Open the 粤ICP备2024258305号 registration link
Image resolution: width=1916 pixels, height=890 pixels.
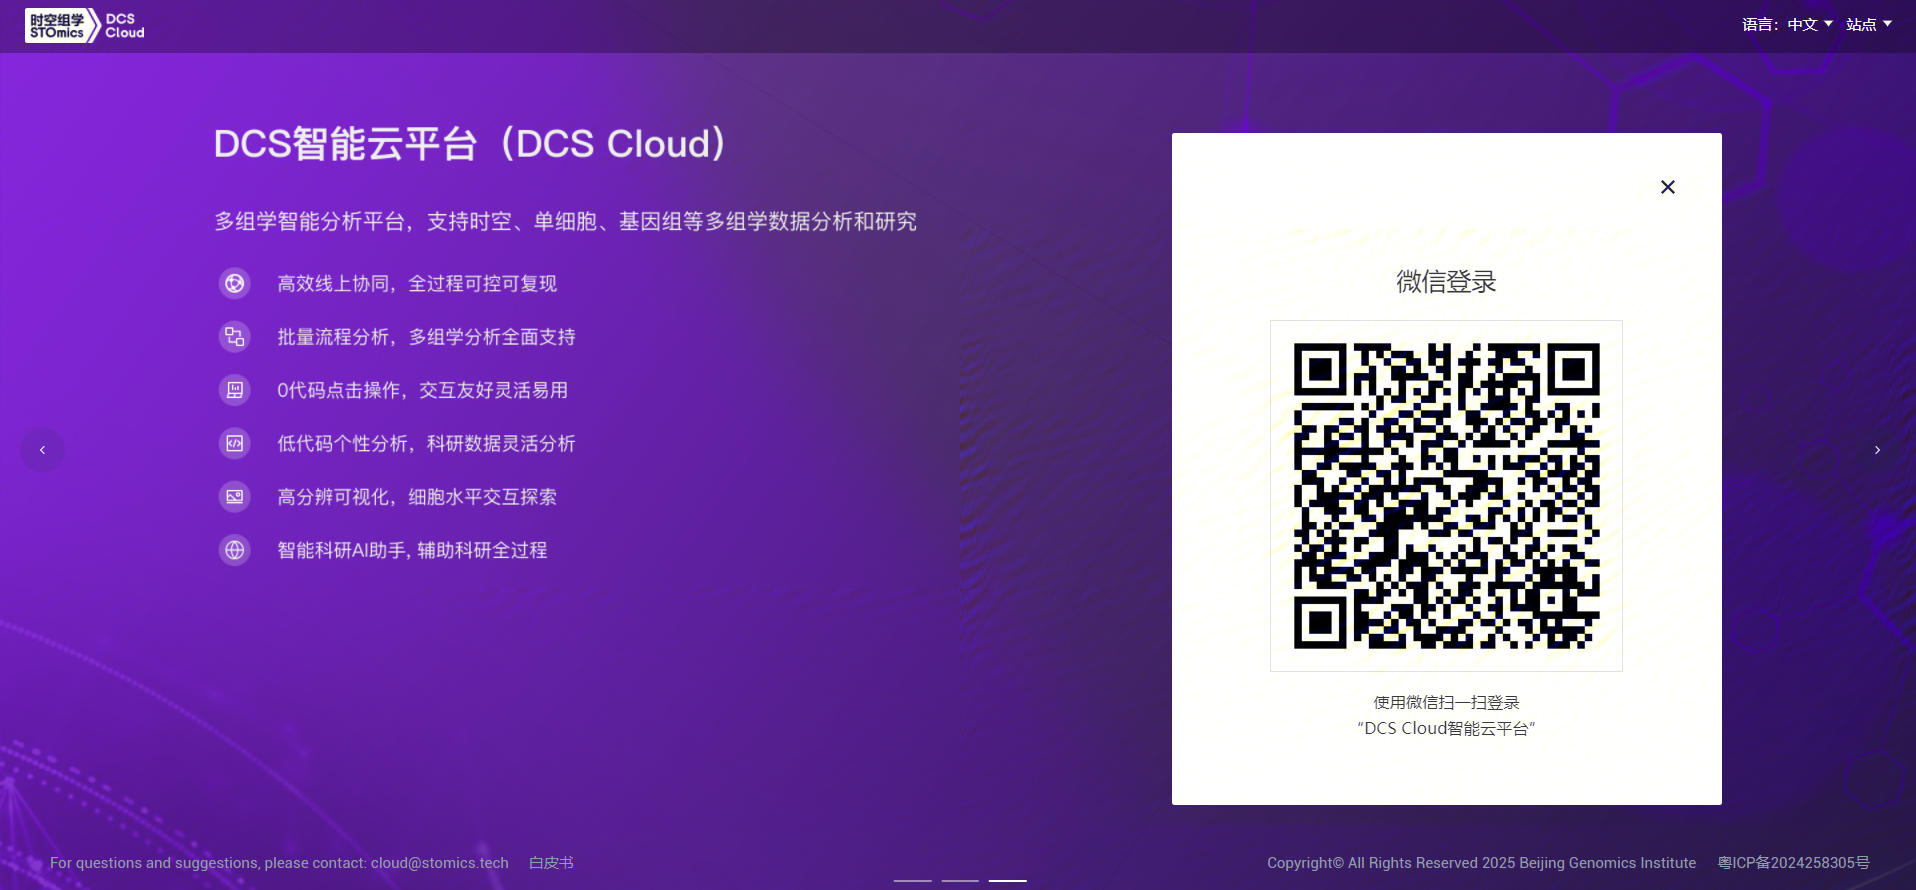[x=1793, y=863]
